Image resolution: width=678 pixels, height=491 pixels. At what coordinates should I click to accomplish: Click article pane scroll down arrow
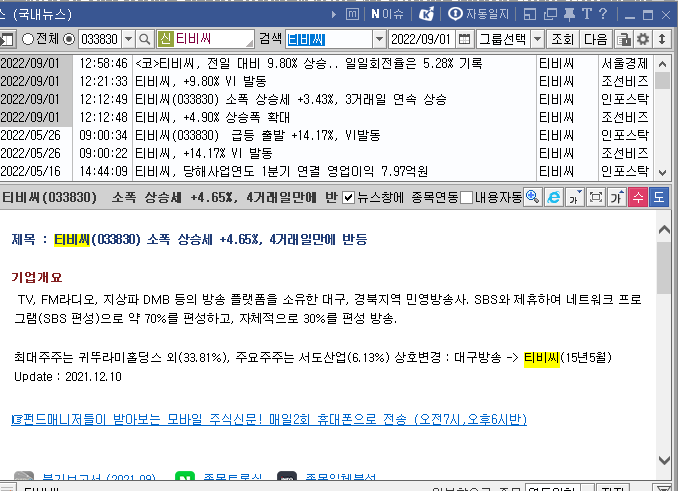click(664, 460)
